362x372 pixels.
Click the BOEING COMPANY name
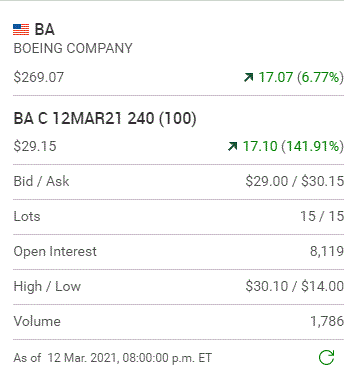73,49
